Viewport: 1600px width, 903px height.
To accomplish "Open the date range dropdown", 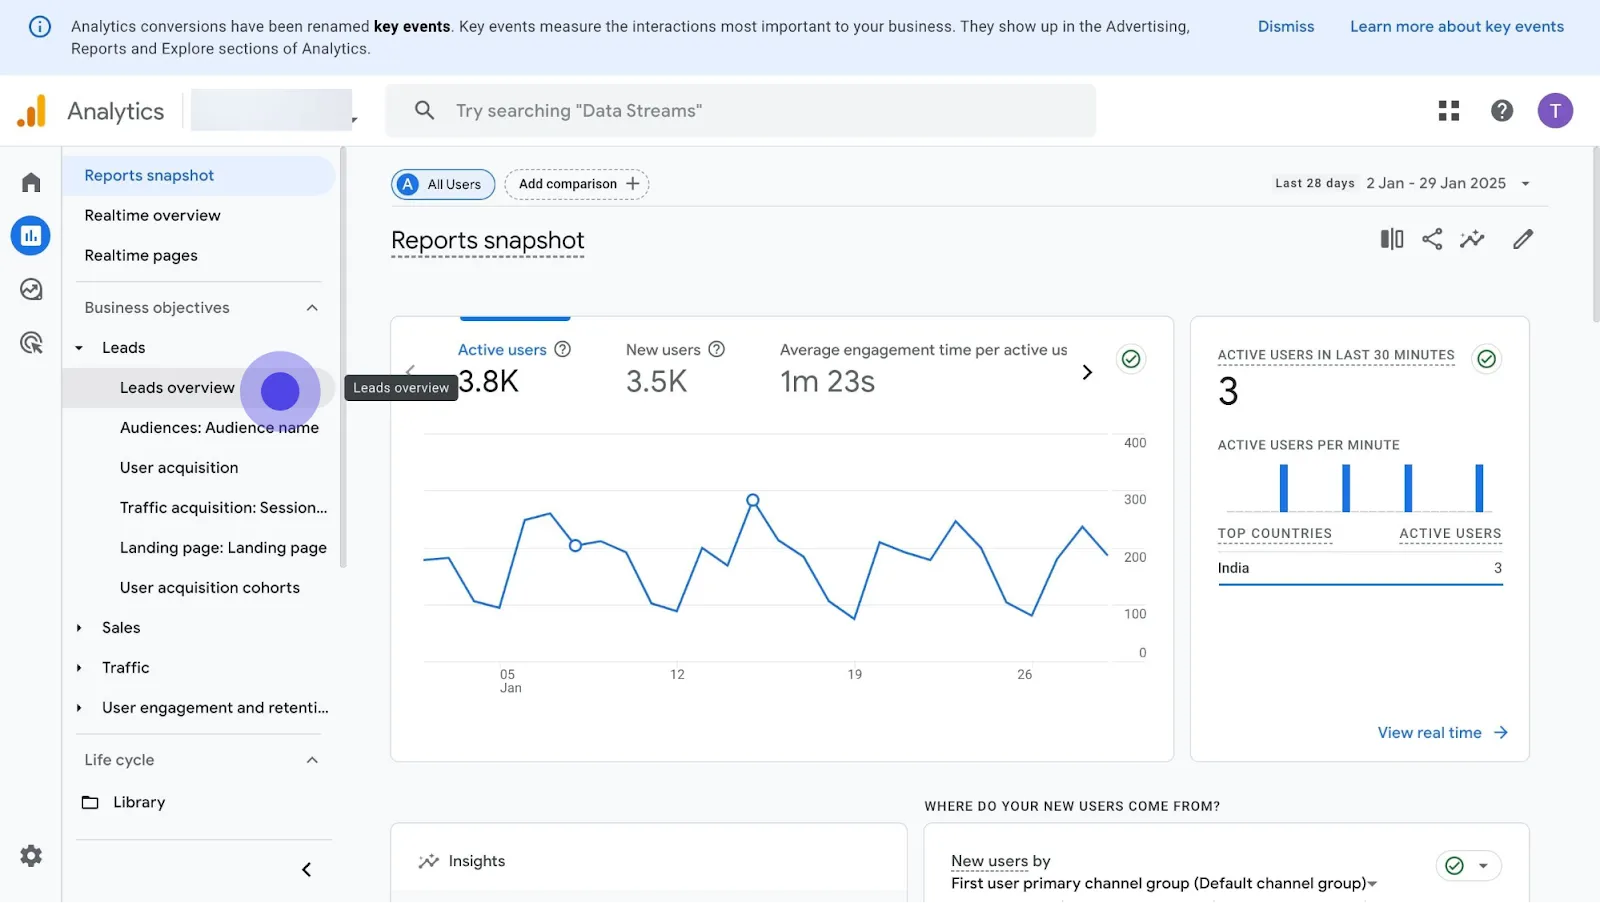I will [x=1525, y=184].
